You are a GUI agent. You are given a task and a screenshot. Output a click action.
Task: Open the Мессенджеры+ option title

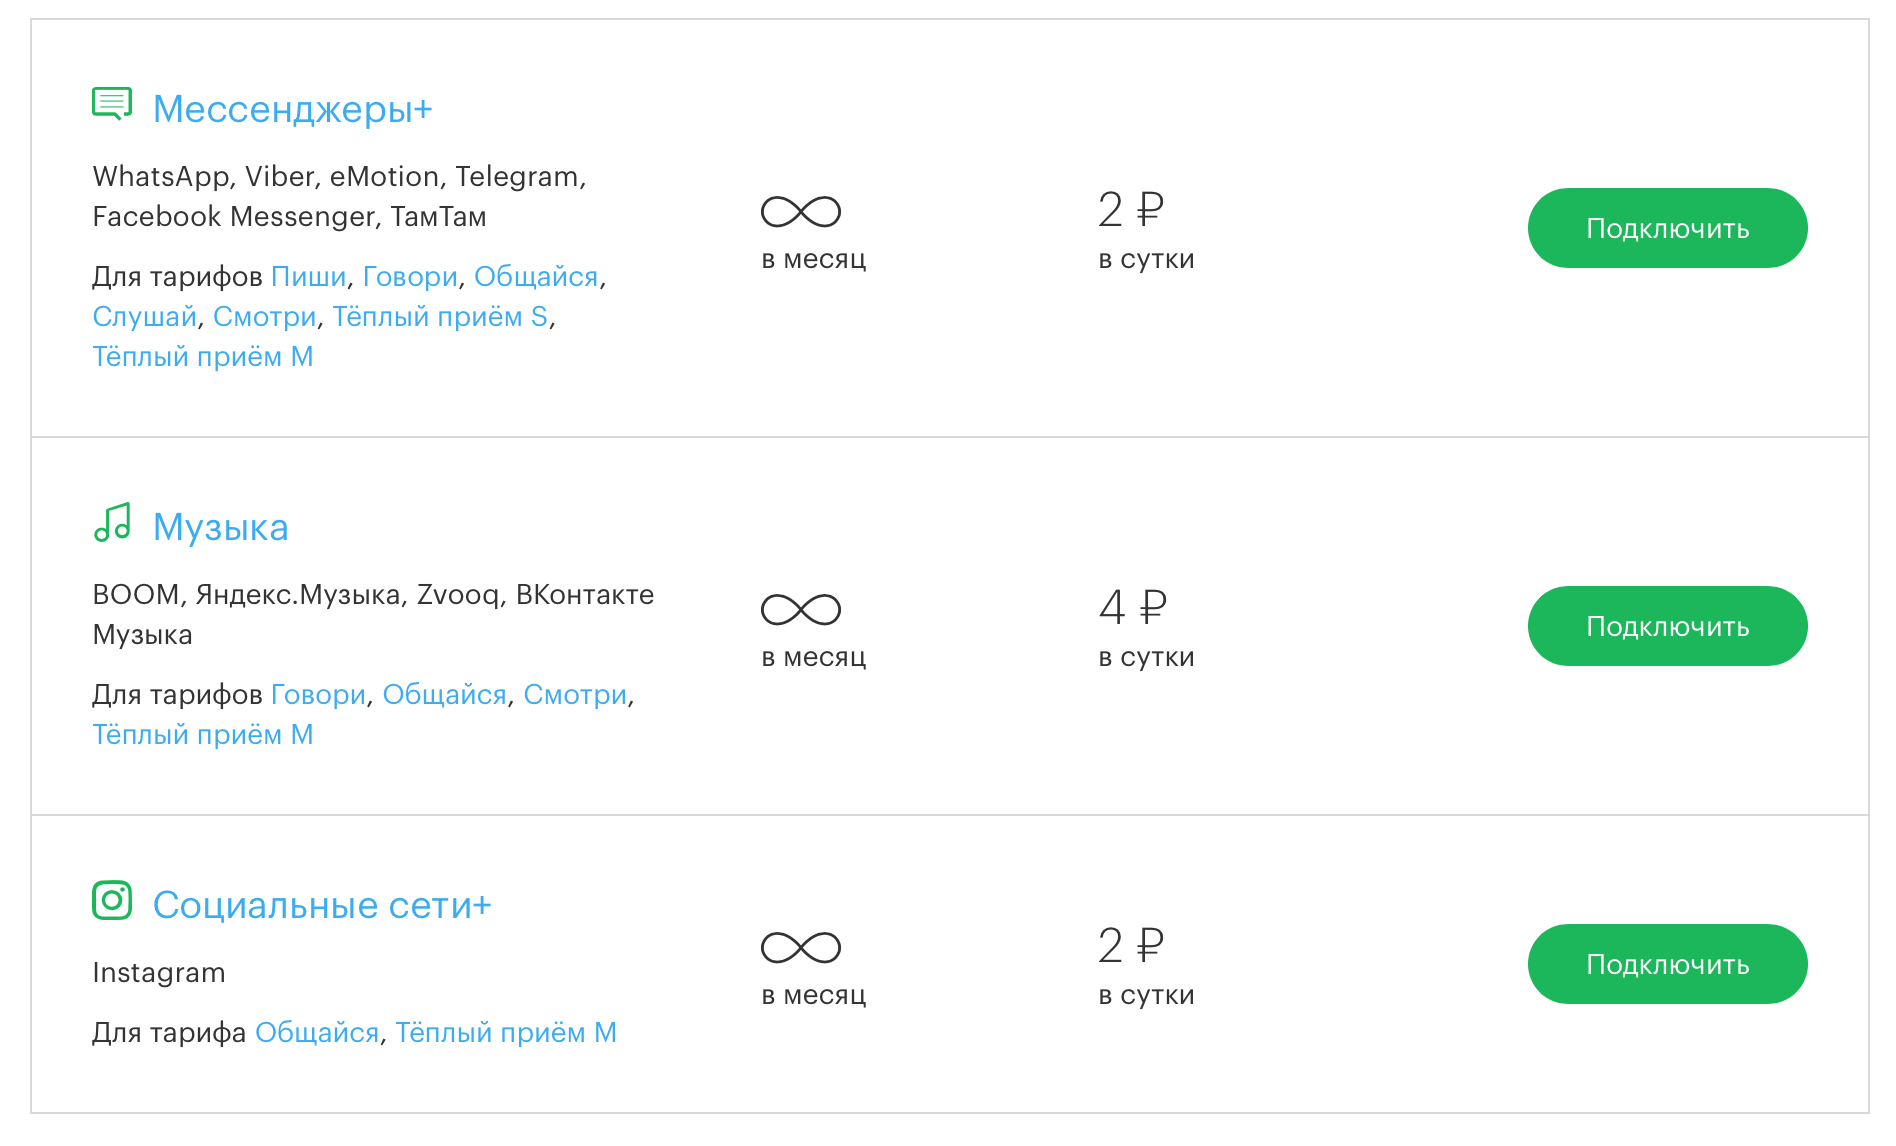[x=292, y=109]
